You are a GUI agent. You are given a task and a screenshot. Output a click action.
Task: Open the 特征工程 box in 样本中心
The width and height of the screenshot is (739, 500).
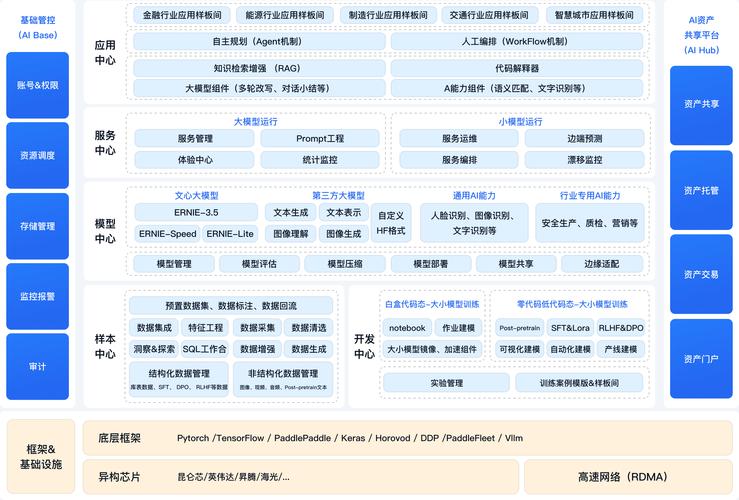coord(205,328)
